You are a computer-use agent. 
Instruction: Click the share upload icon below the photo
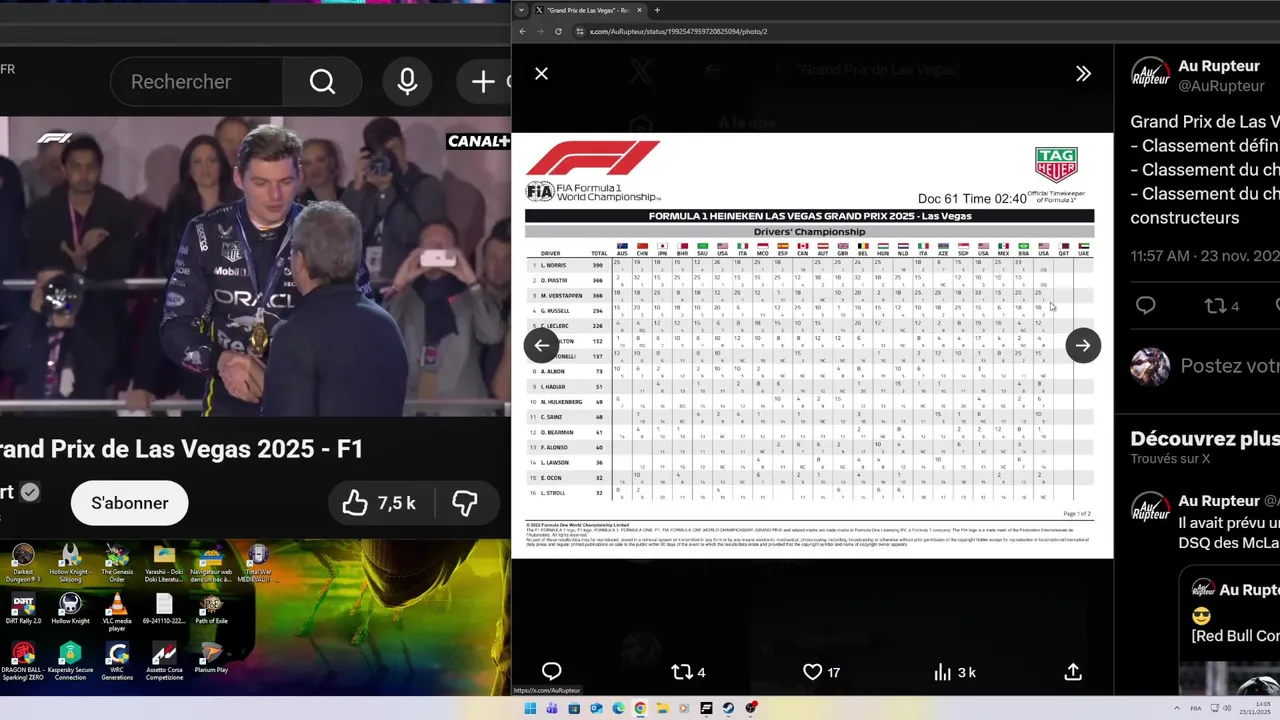point(1073,672)
